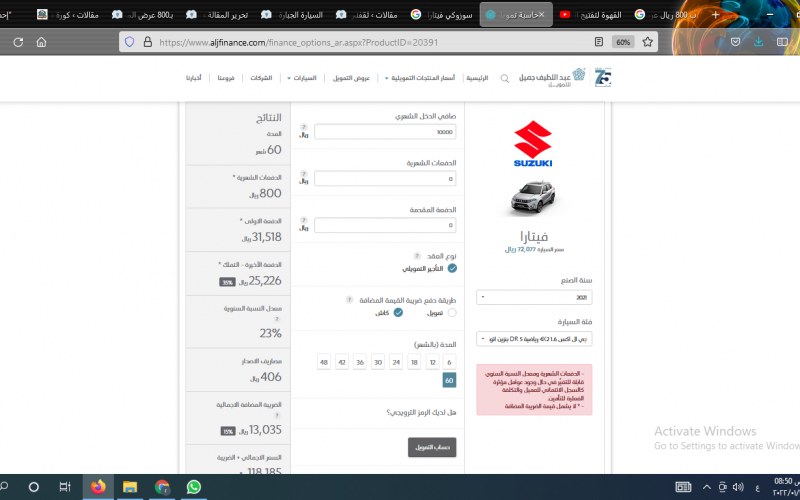Screen dimensions: 800x500
Task: Switch to the مقالات كورة tab
Action: [69, 15]
